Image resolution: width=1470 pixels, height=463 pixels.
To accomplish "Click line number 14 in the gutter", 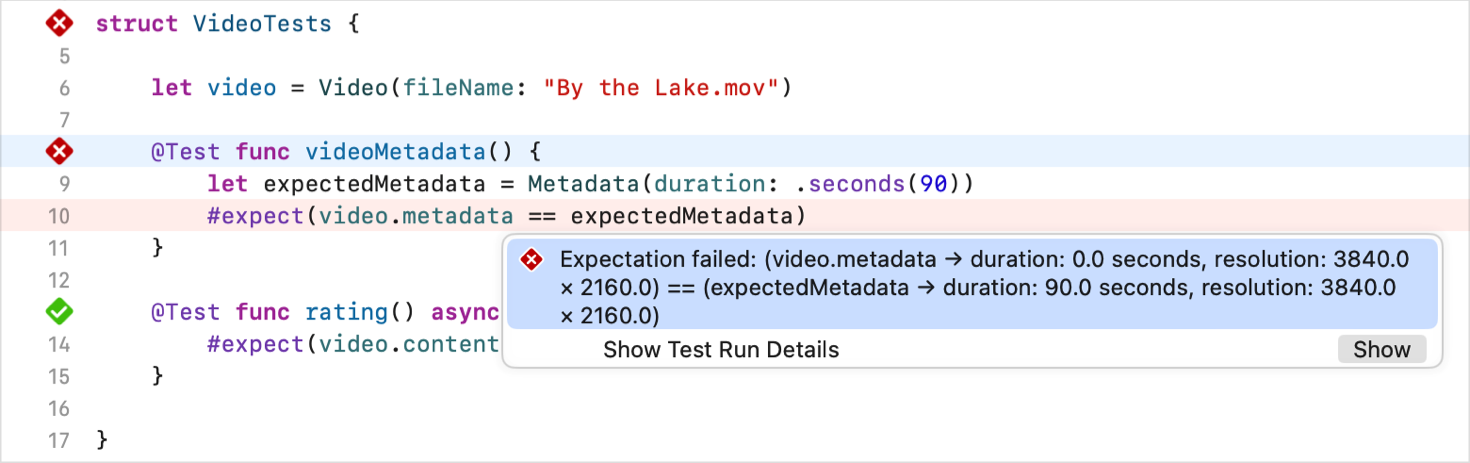I will (59, 344).
